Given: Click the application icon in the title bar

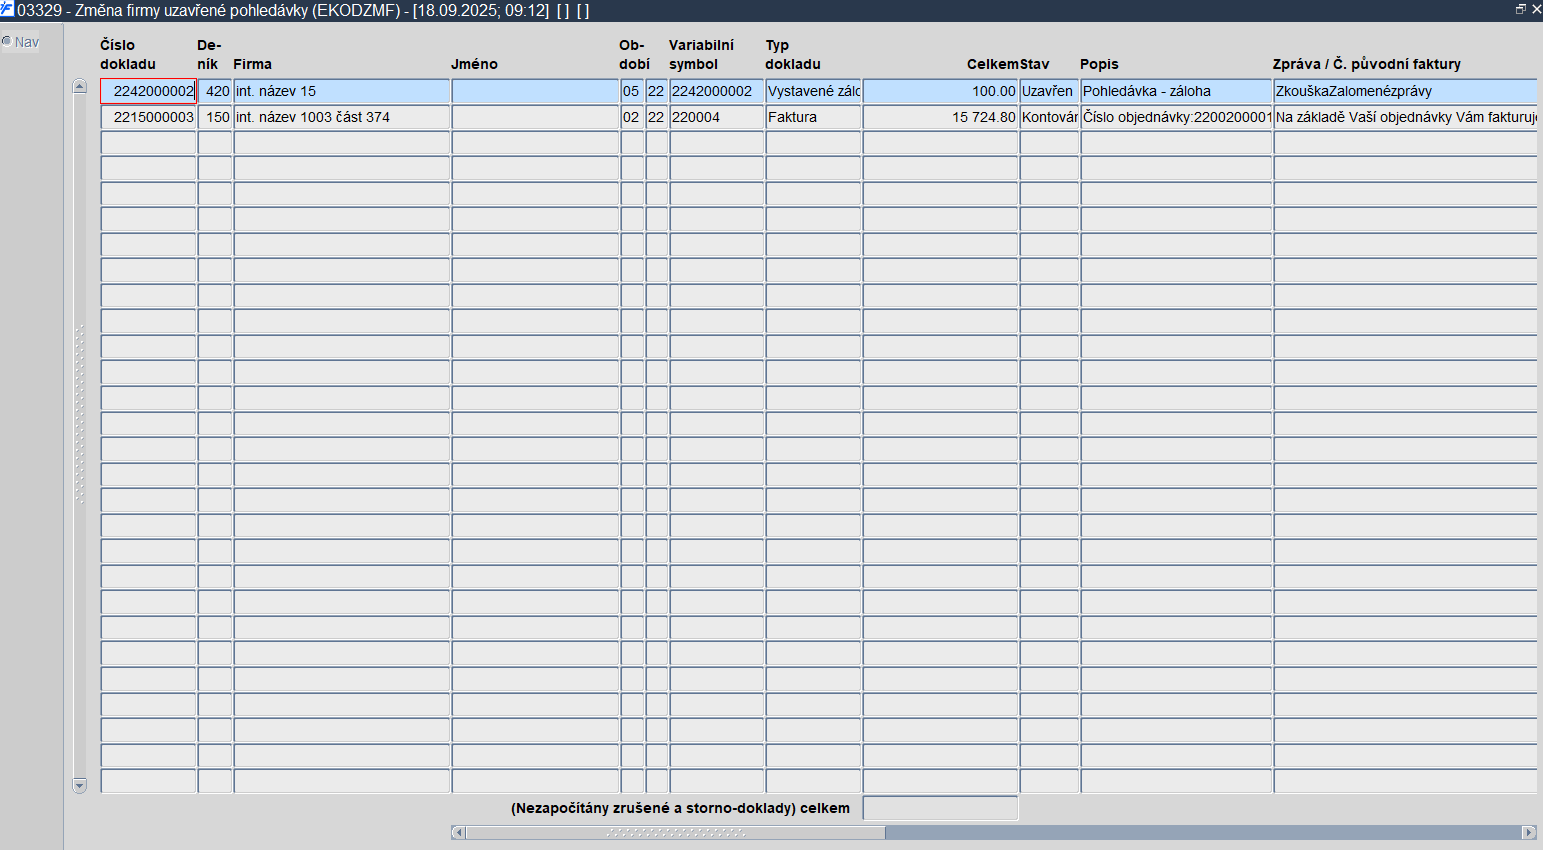Looking at the screenshot, I should point(7,10).
